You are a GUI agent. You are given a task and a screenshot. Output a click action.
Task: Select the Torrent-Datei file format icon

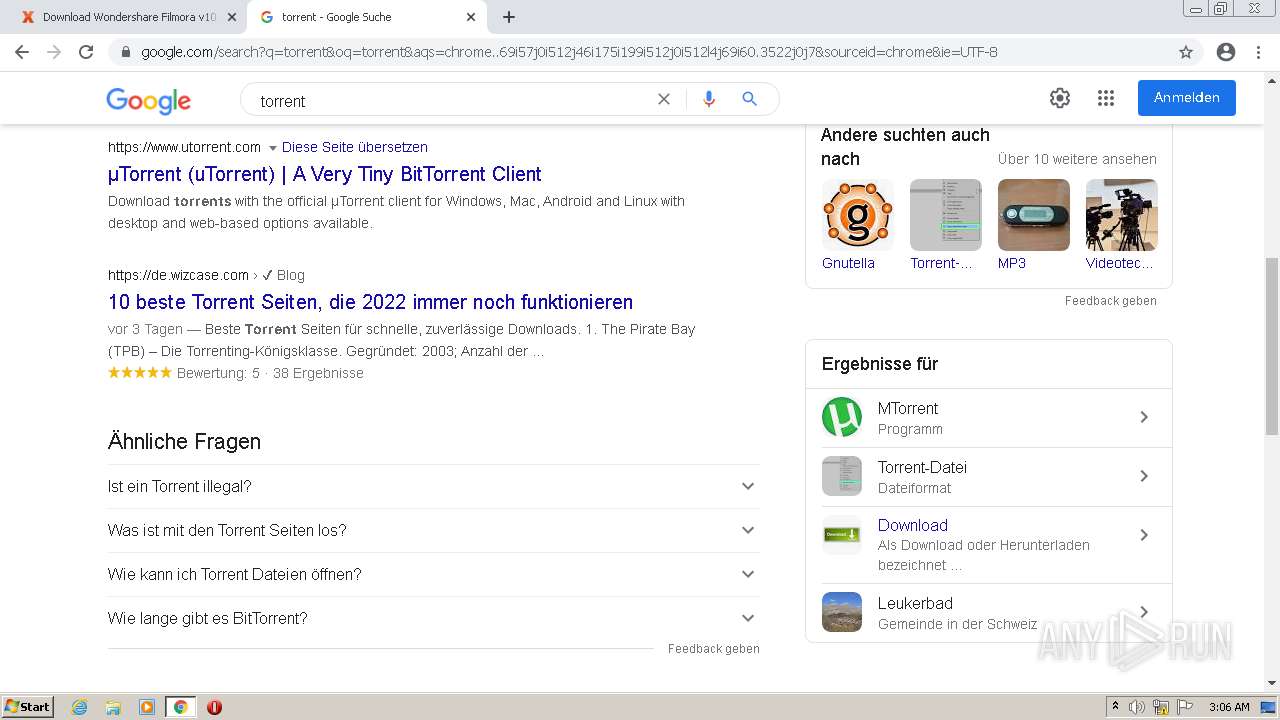[x=842, y=476]
